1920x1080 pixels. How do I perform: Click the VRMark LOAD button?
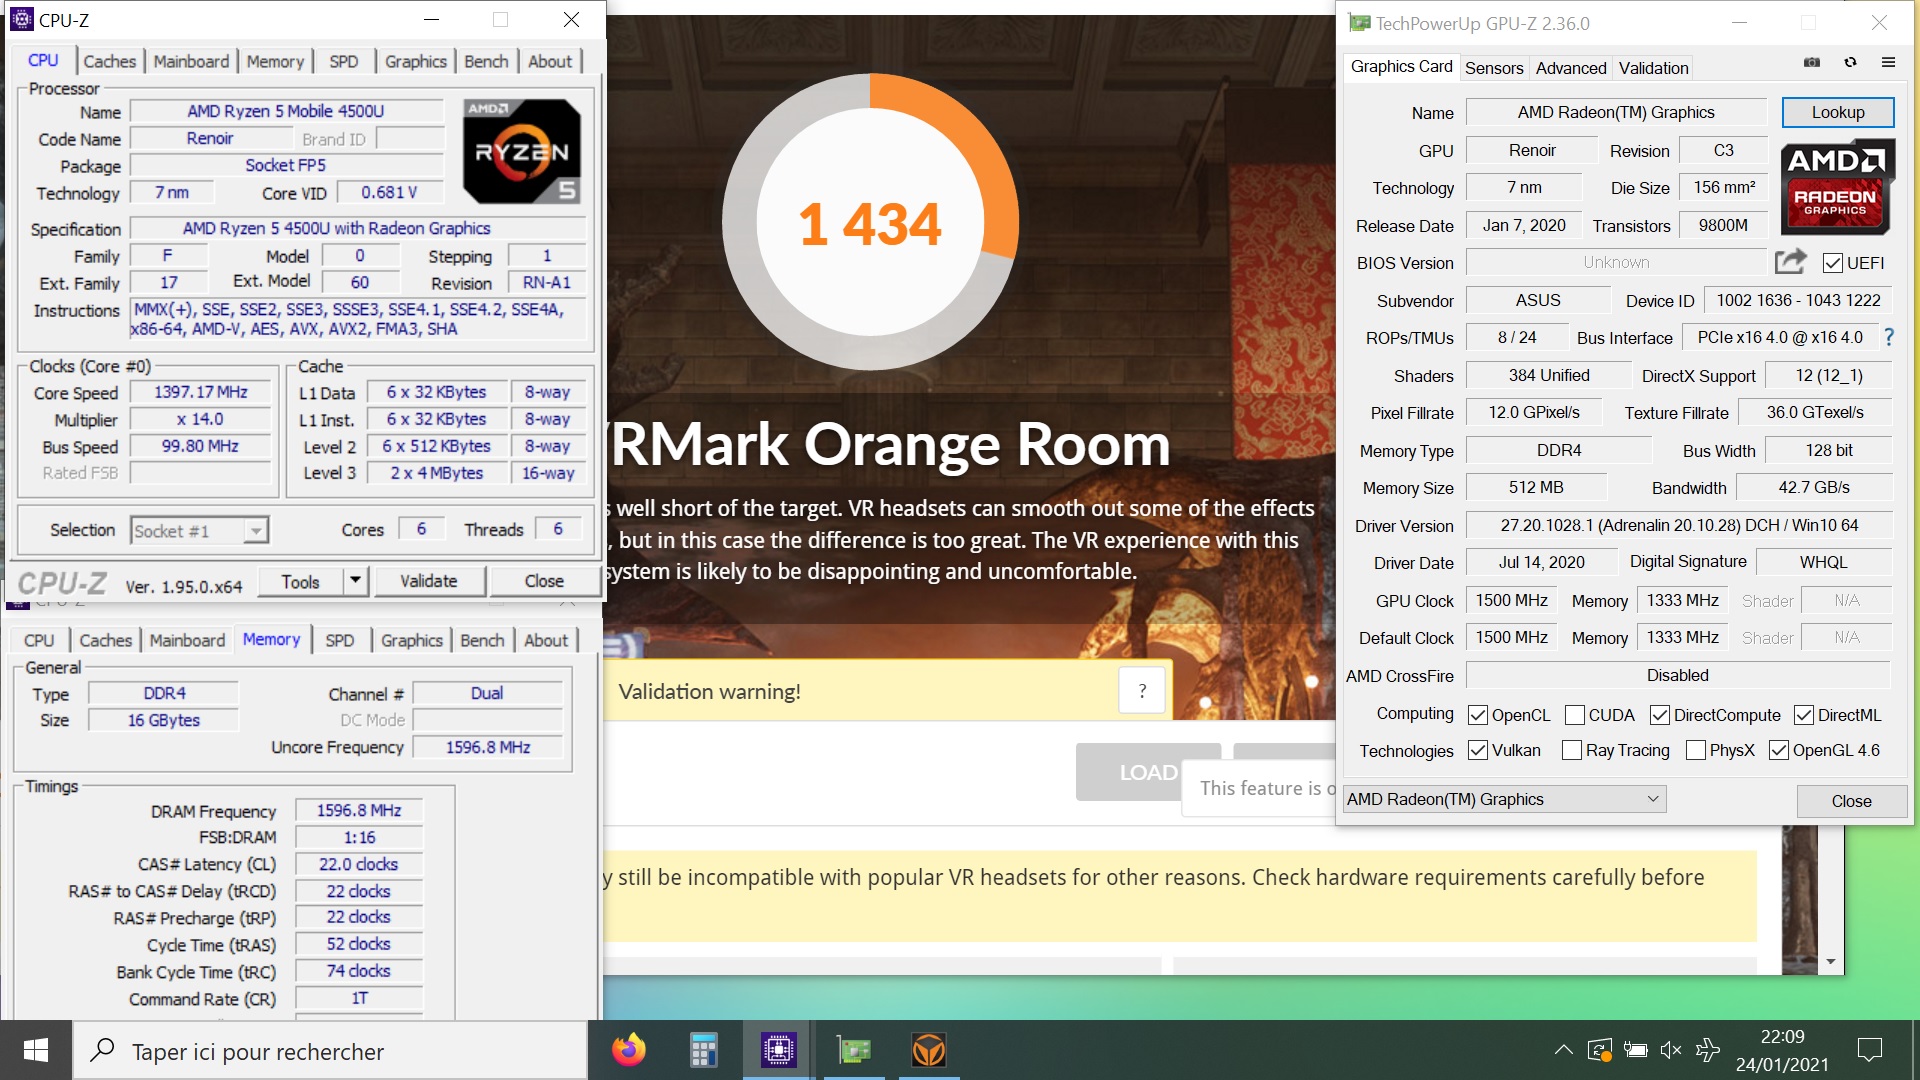1147,772
